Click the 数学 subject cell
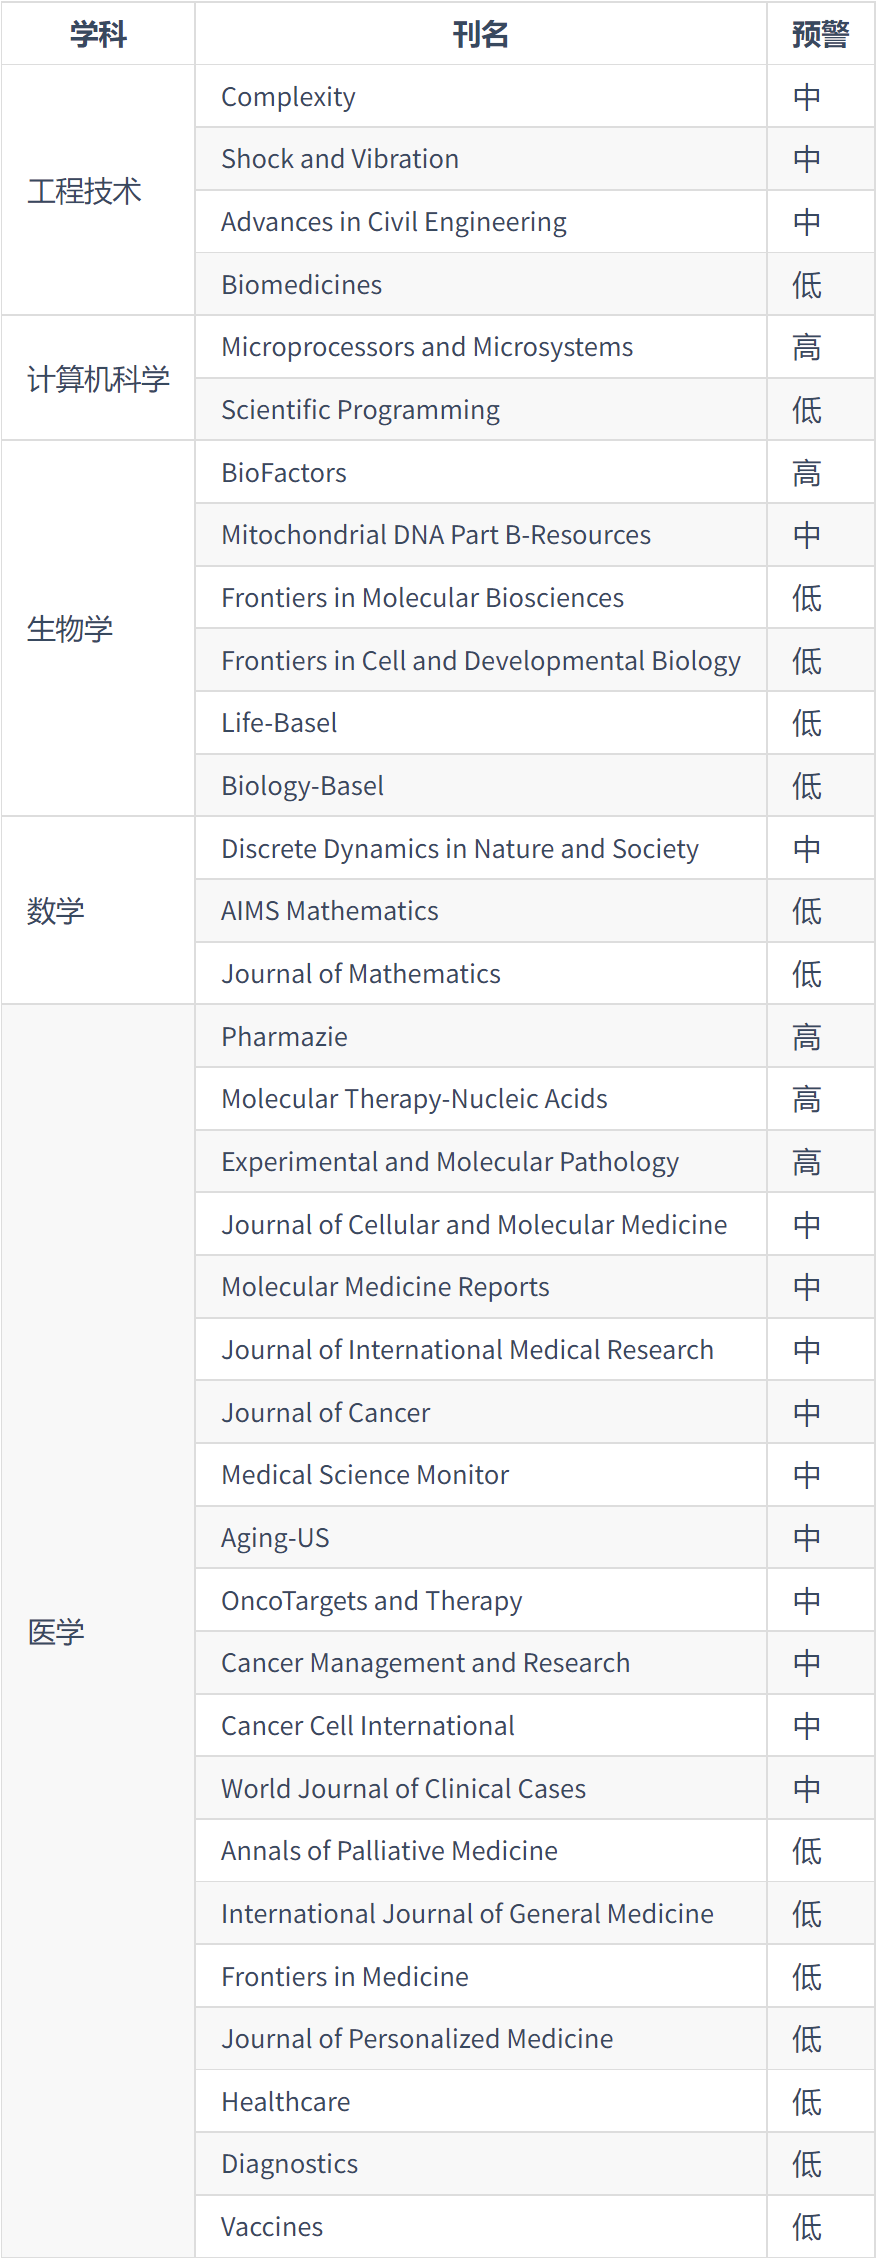Viewport: 878px width, 2264px height. pyautogui.click(x=56, y=911)
